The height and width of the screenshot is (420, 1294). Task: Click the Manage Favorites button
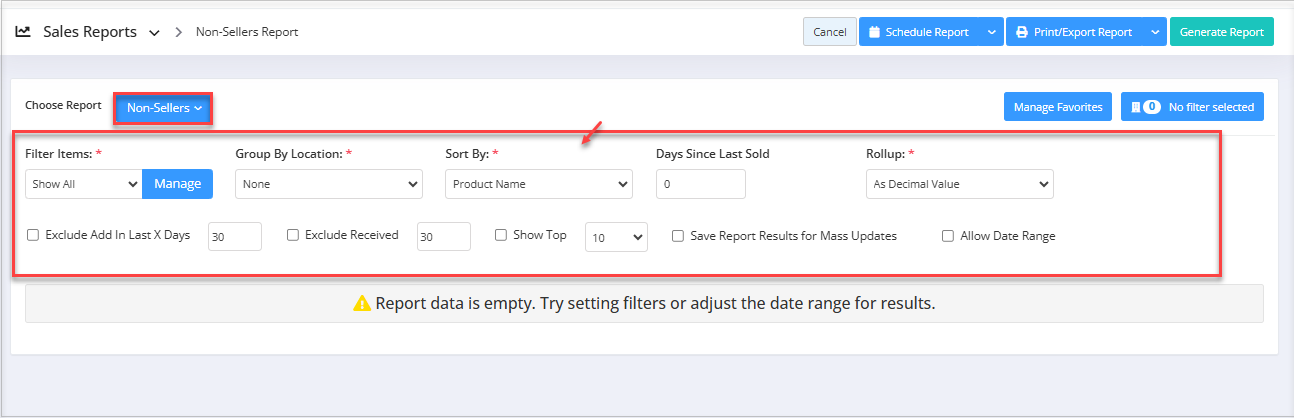(x=1057, y=107)
